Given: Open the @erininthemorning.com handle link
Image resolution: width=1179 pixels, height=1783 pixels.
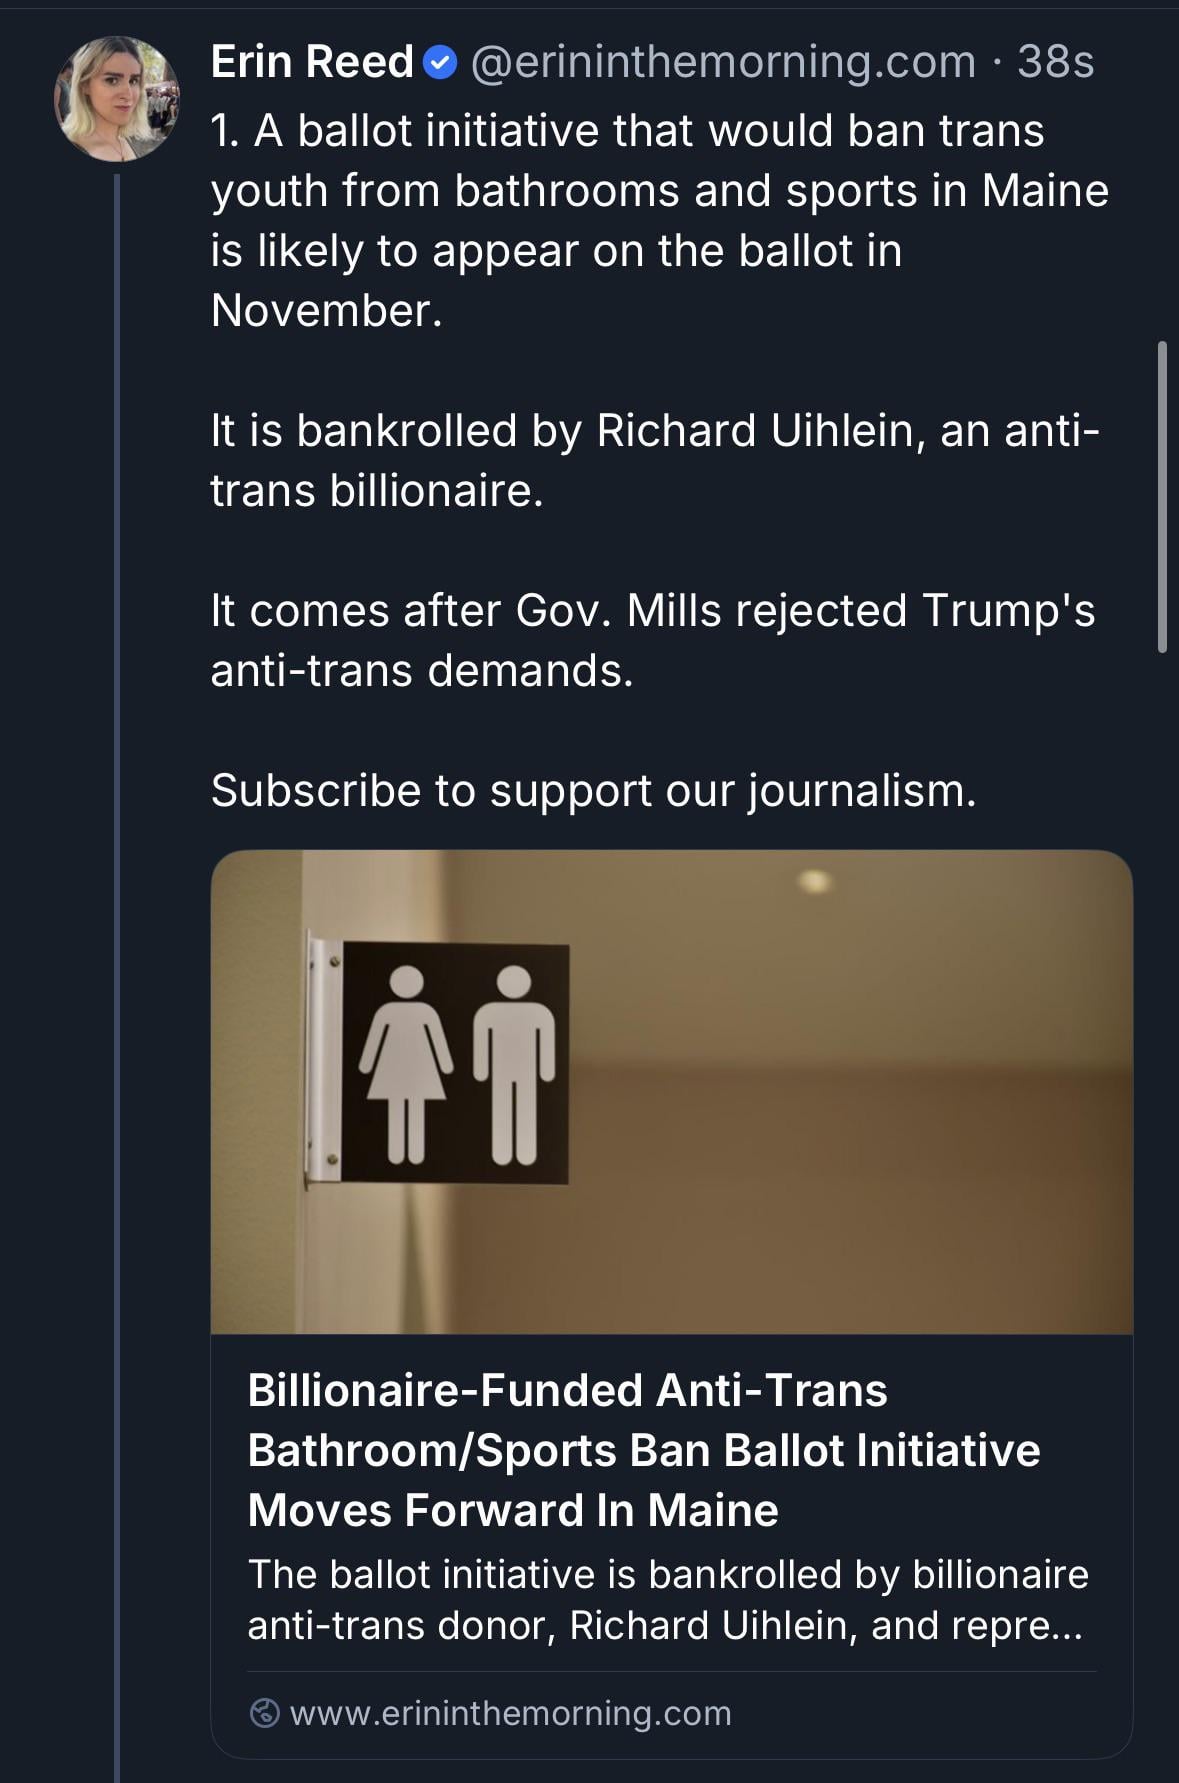Looking at the screenshot, I should [x=722, y=62].
